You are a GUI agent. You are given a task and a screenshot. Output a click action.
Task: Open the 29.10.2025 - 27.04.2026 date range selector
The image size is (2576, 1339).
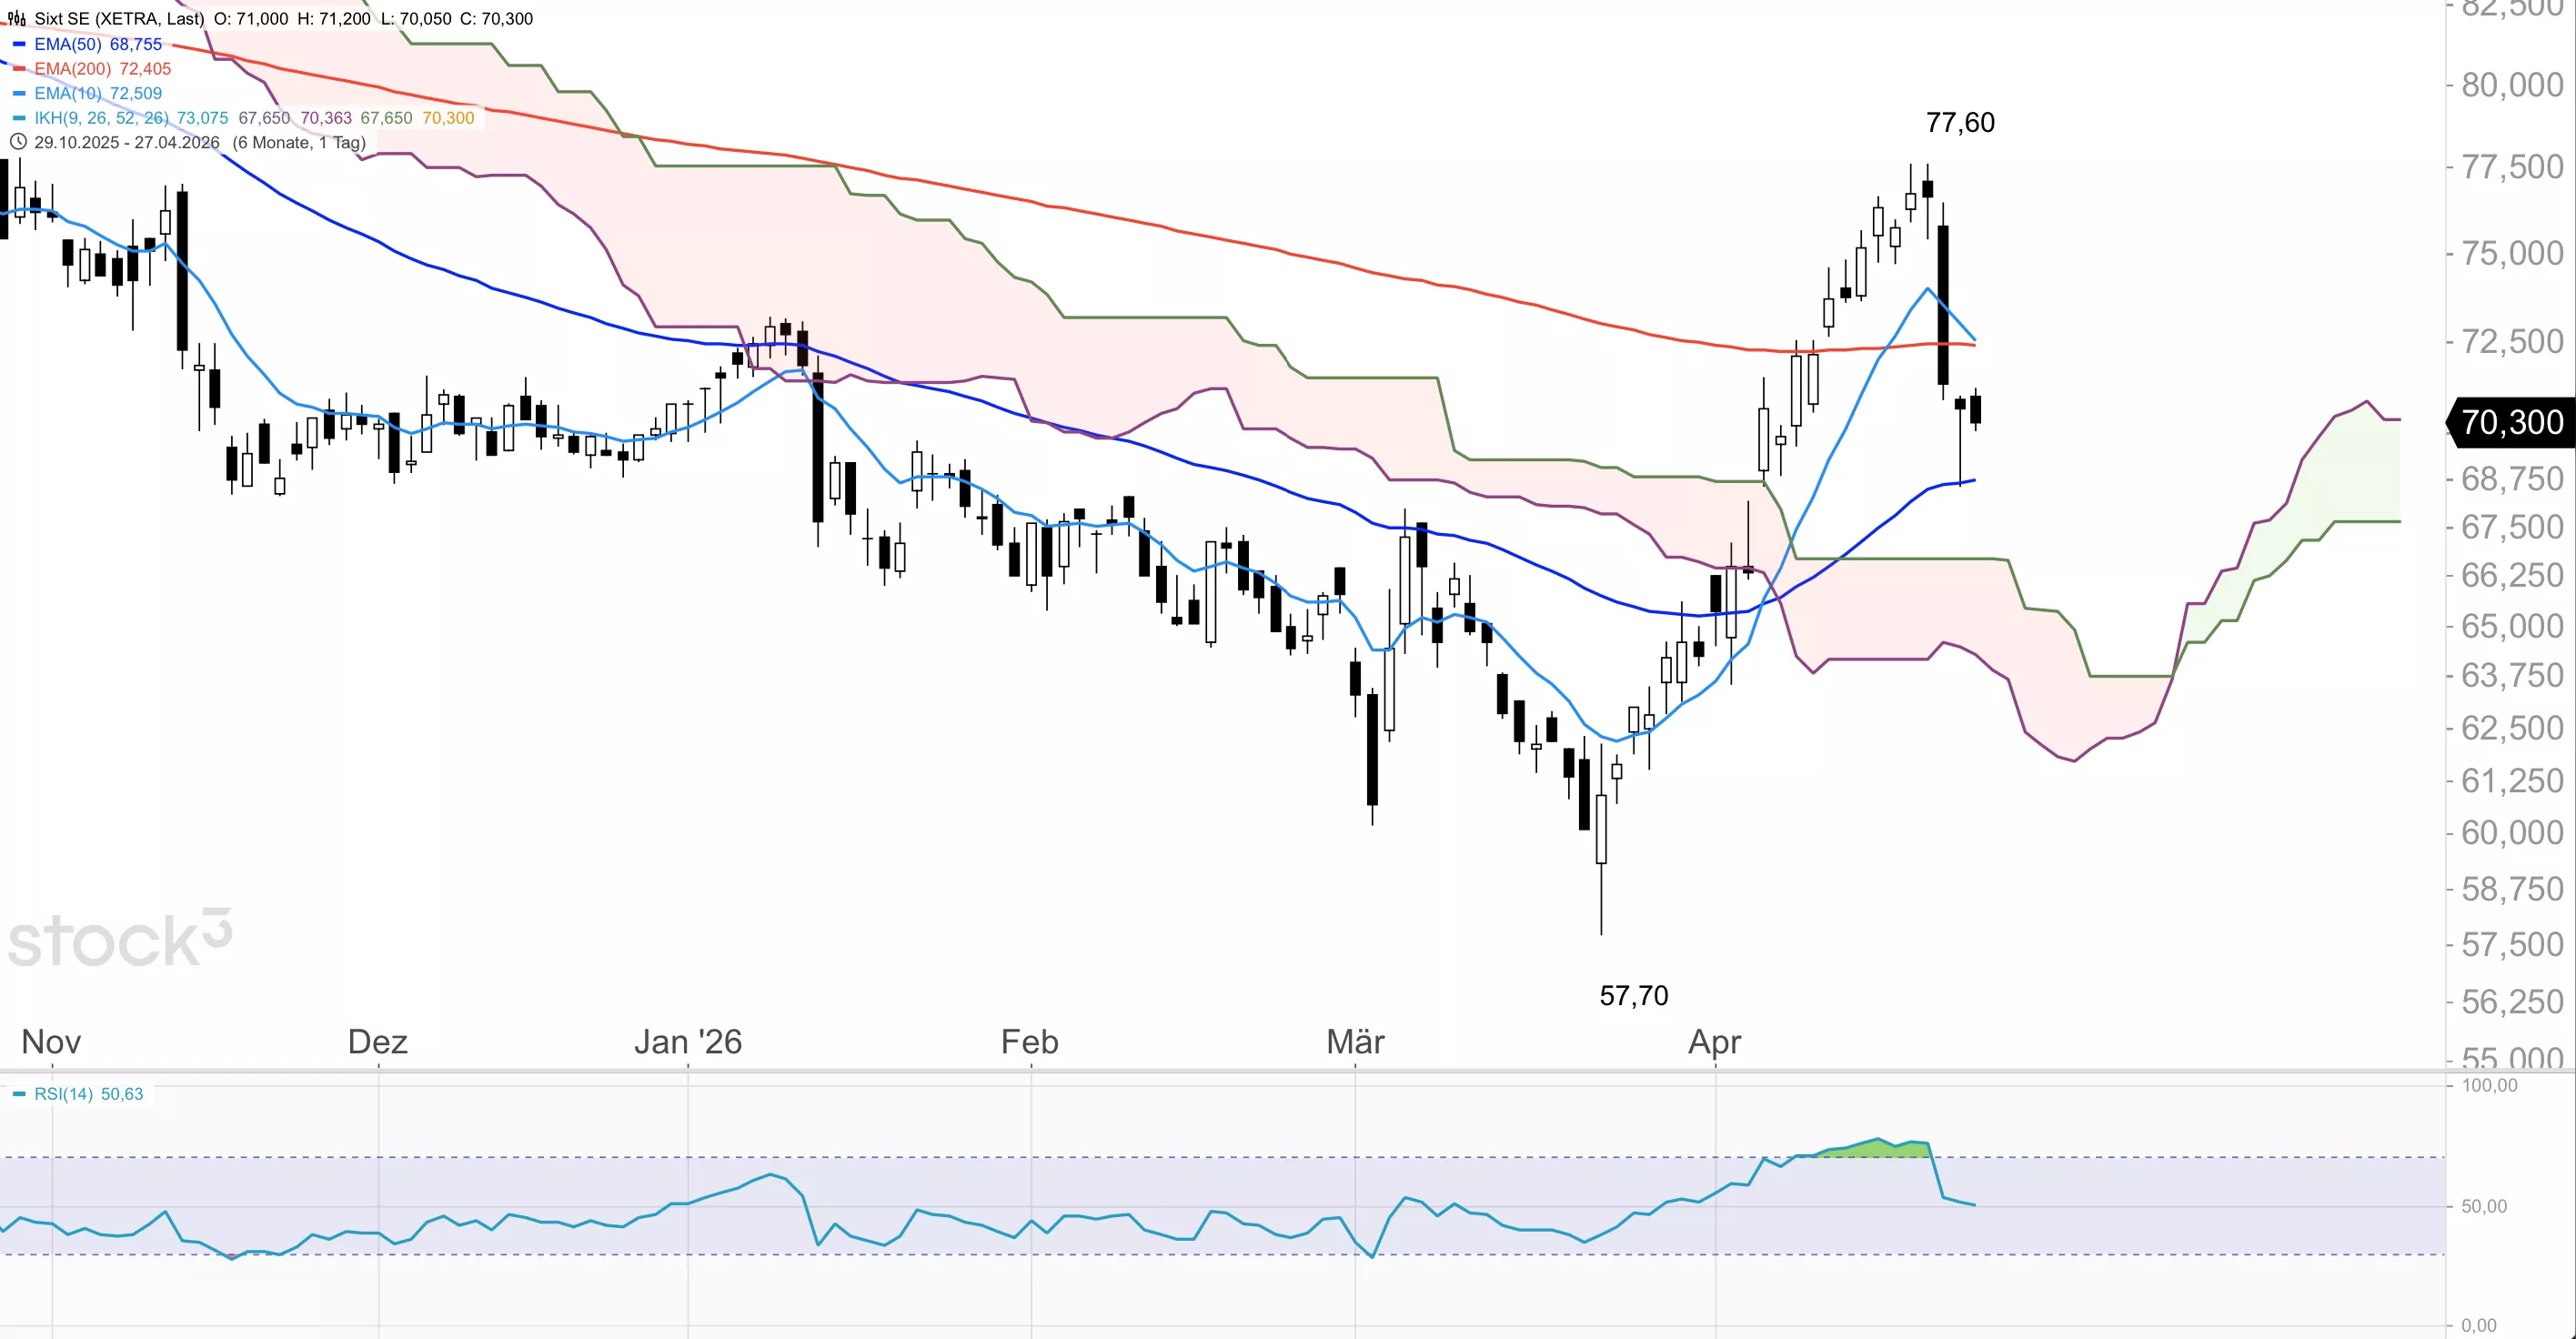127,142
